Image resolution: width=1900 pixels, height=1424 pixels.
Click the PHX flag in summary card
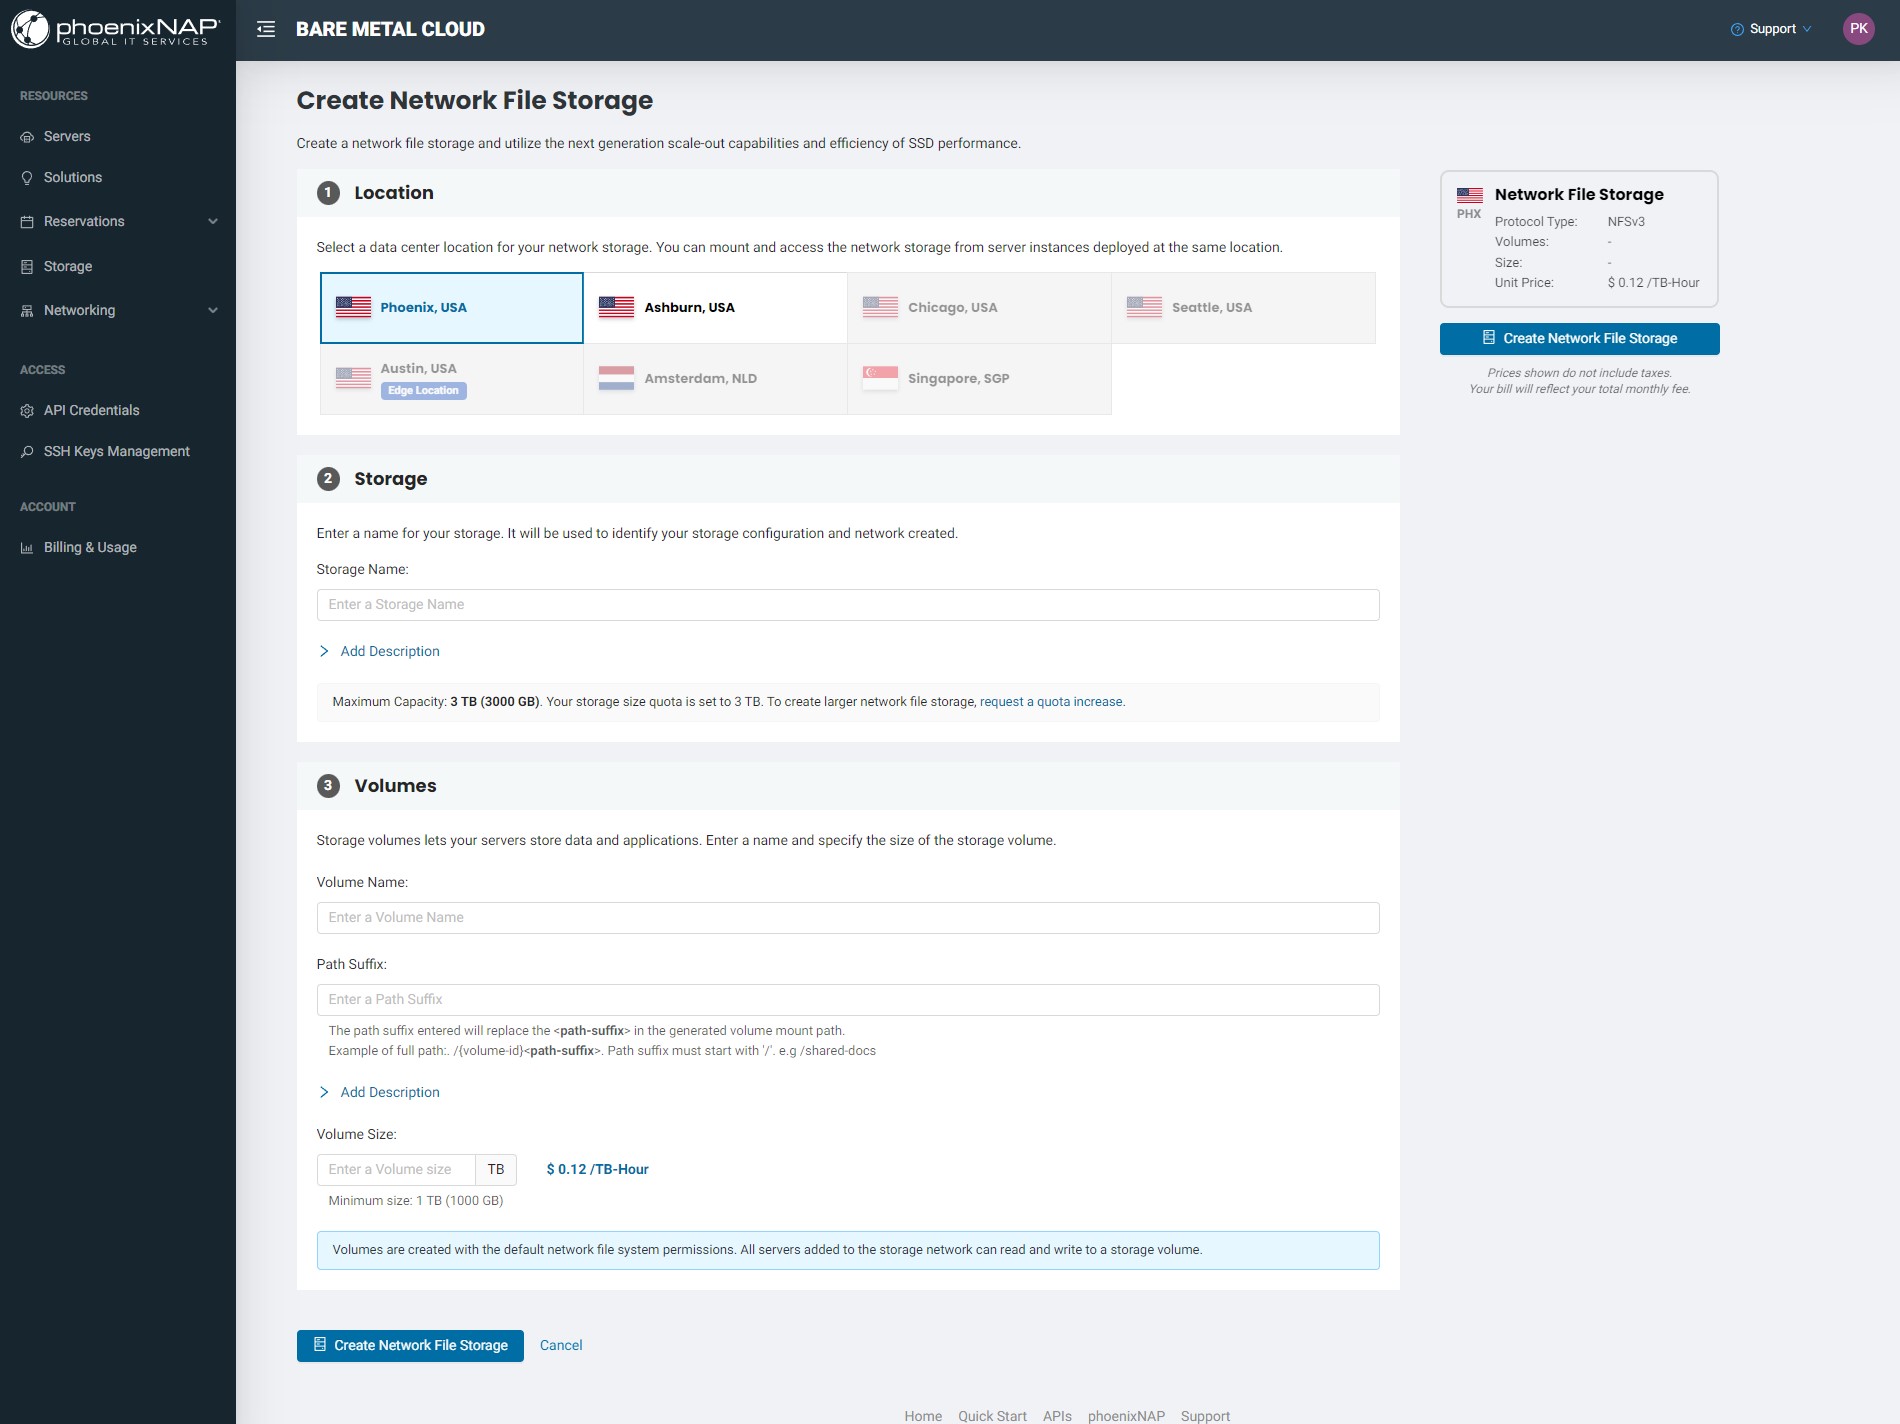coord(1470,195)
